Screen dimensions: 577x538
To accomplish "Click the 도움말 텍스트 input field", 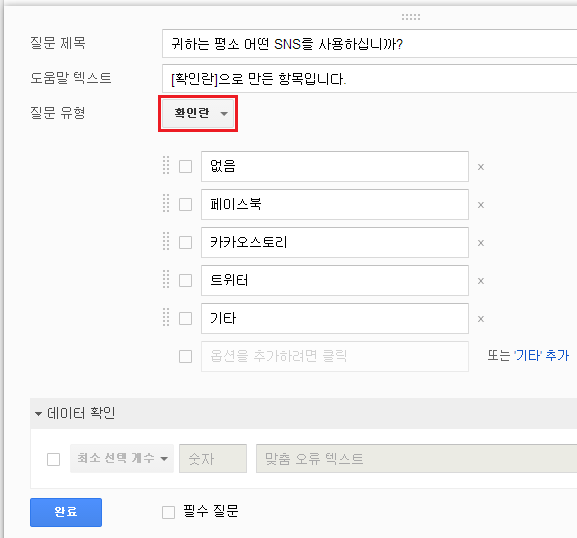I will 369,78.
